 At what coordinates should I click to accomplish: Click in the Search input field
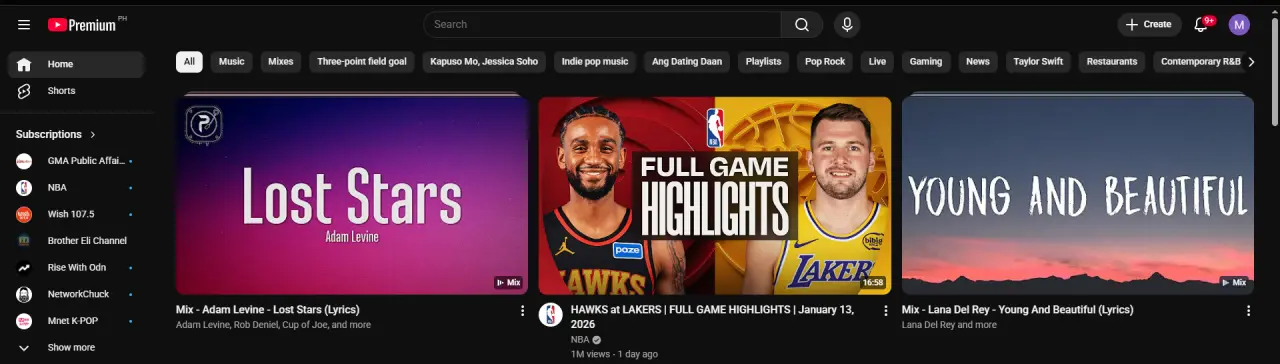click(602, 24)
